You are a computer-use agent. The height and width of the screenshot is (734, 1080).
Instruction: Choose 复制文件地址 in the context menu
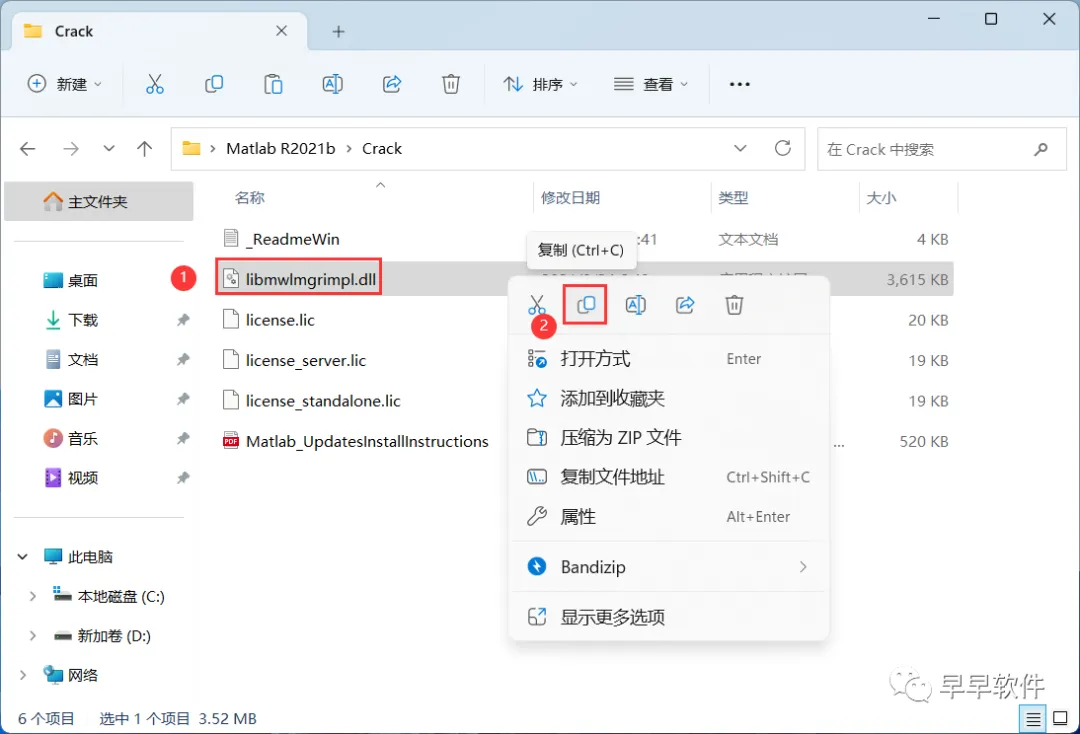coord(668,476)
